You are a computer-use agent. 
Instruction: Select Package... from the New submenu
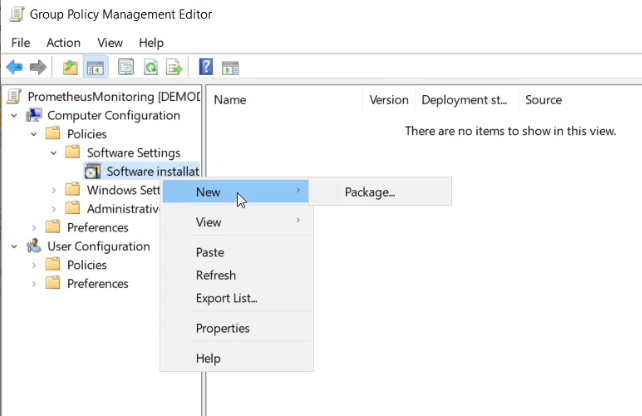[x=370, y=192]
